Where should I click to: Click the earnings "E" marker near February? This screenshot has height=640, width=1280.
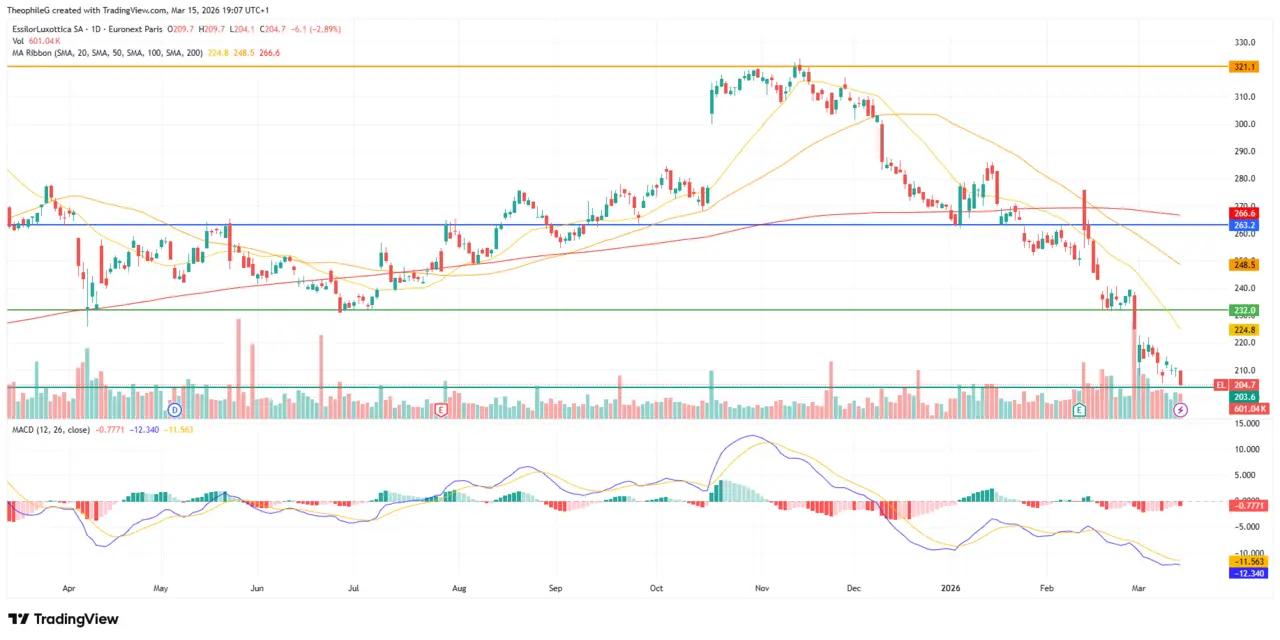(x=1079, y=410)
